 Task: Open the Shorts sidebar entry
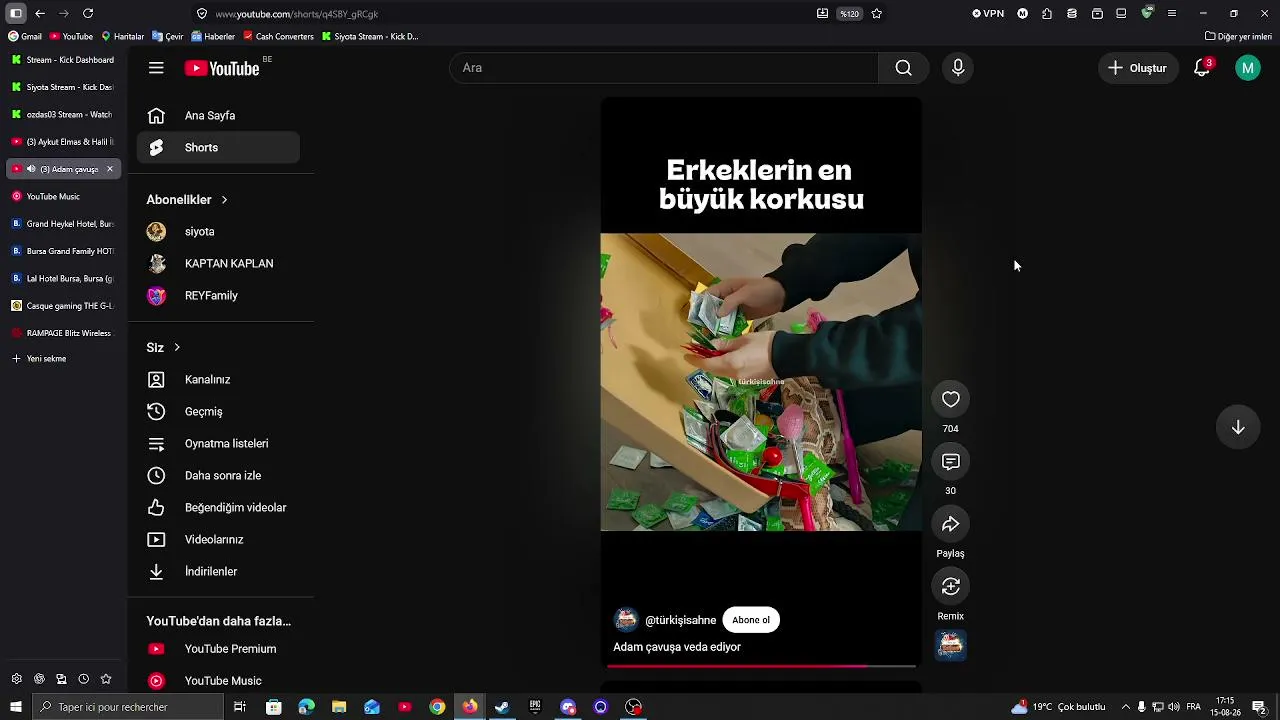click(x=218, y=148)
